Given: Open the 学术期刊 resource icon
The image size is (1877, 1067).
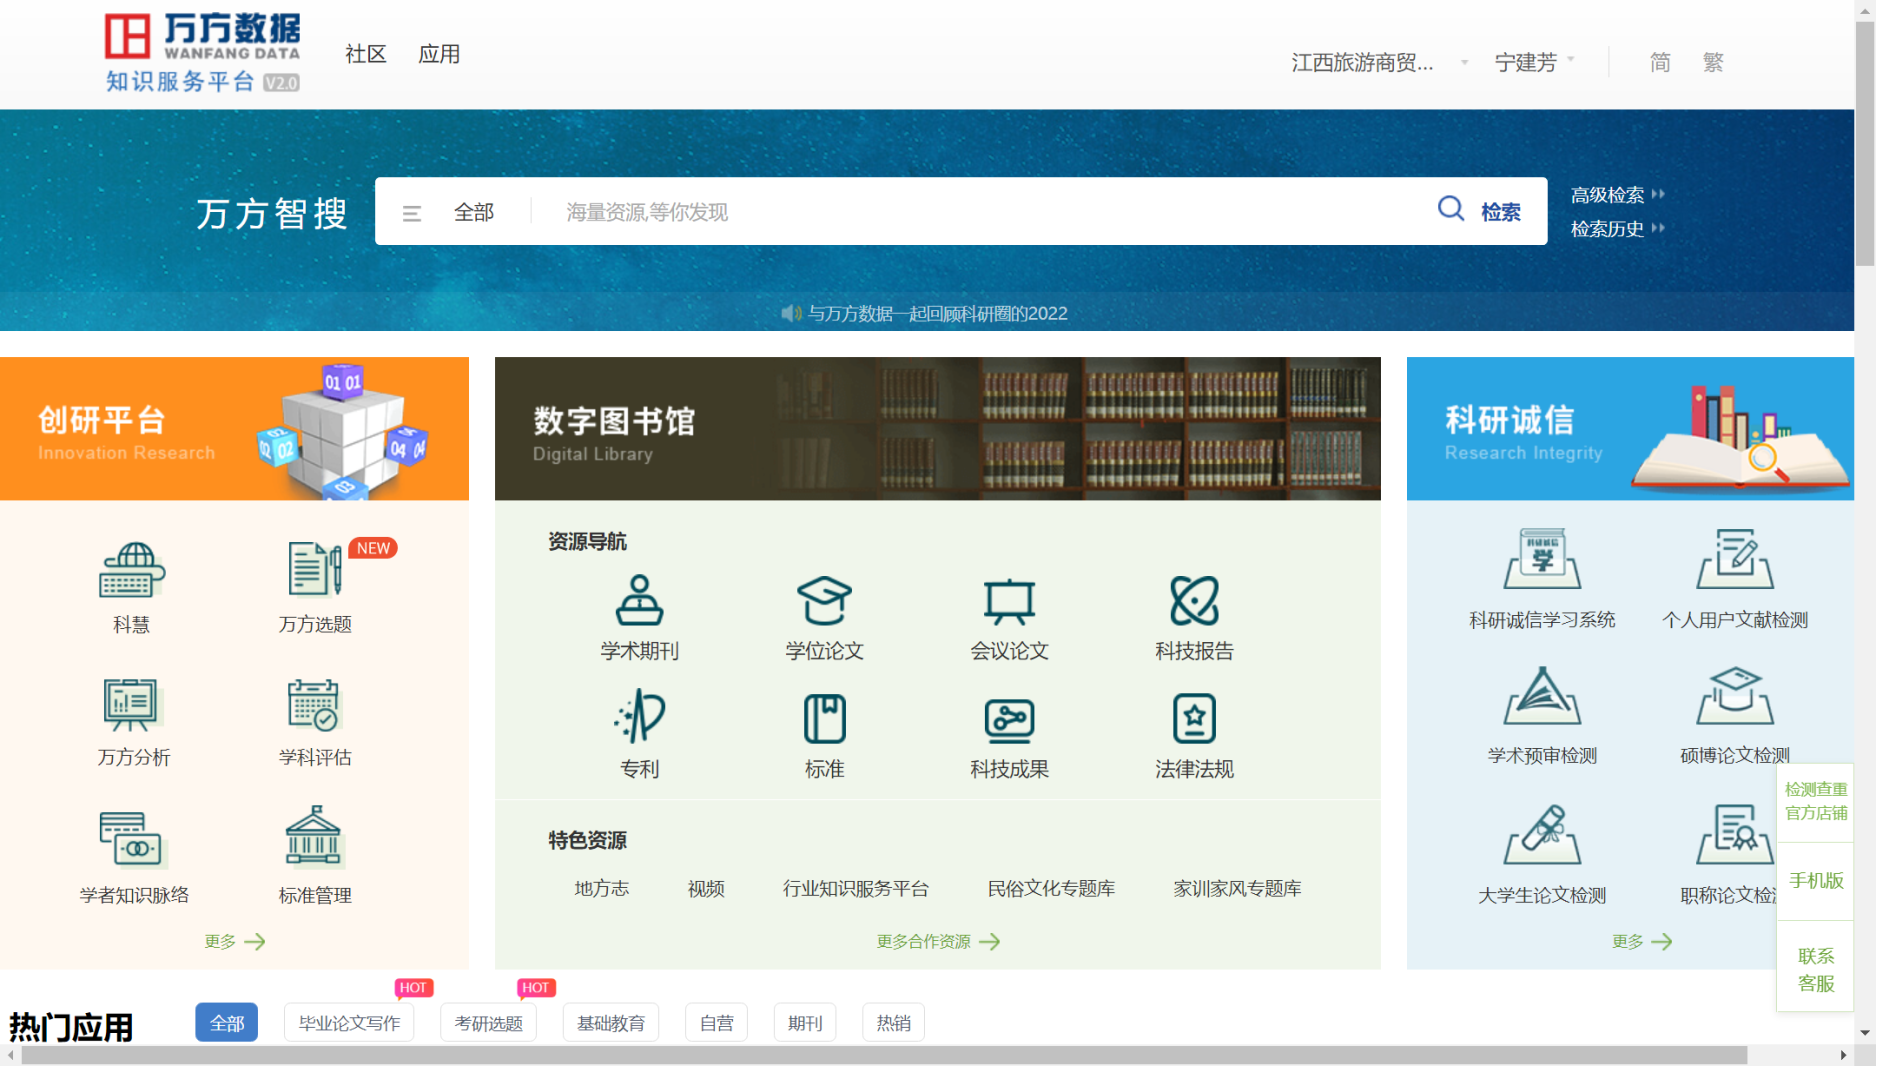Looking at the screenshot, I should pyautogui.click(x=639, y=600).
